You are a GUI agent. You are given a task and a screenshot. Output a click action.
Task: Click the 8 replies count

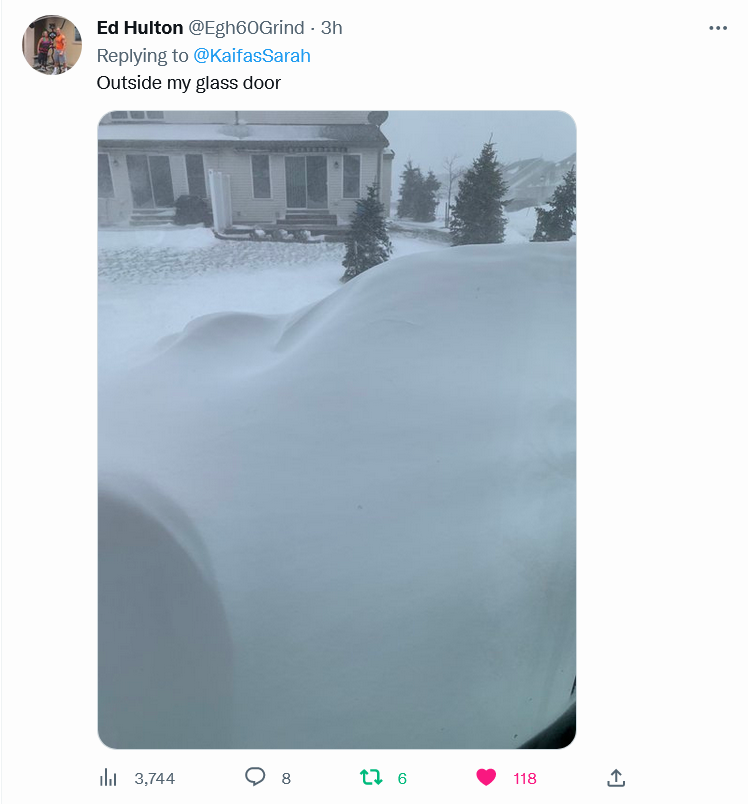[x=286, y=778]
